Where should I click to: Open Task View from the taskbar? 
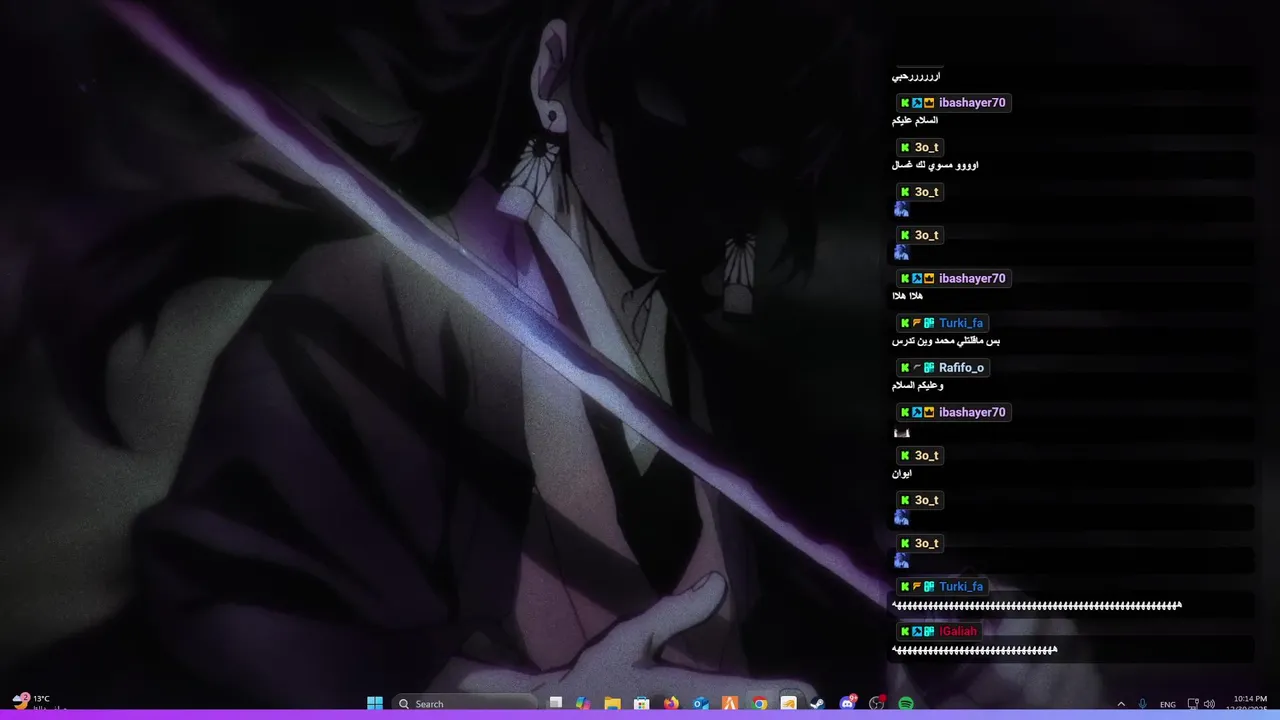coord(556,703)
